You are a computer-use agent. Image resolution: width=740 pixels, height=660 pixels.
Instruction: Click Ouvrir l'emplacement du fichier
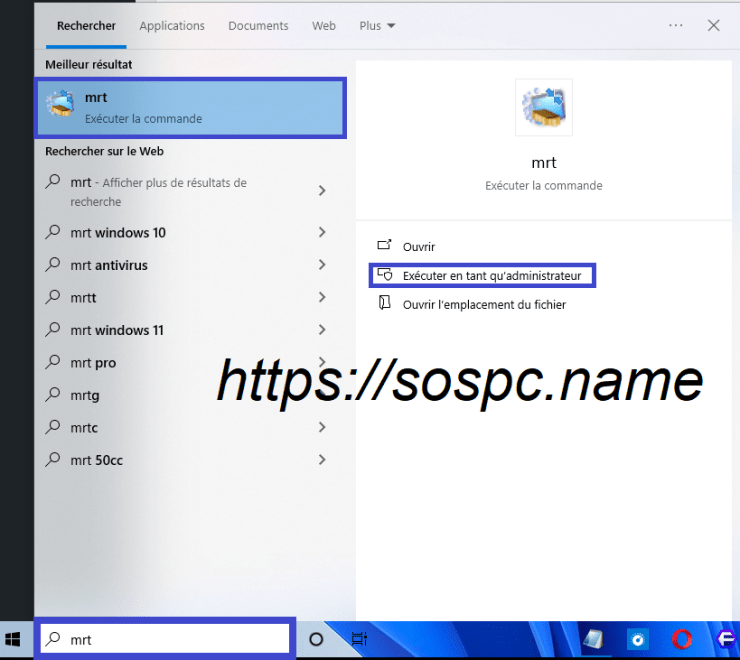(484, 305)
